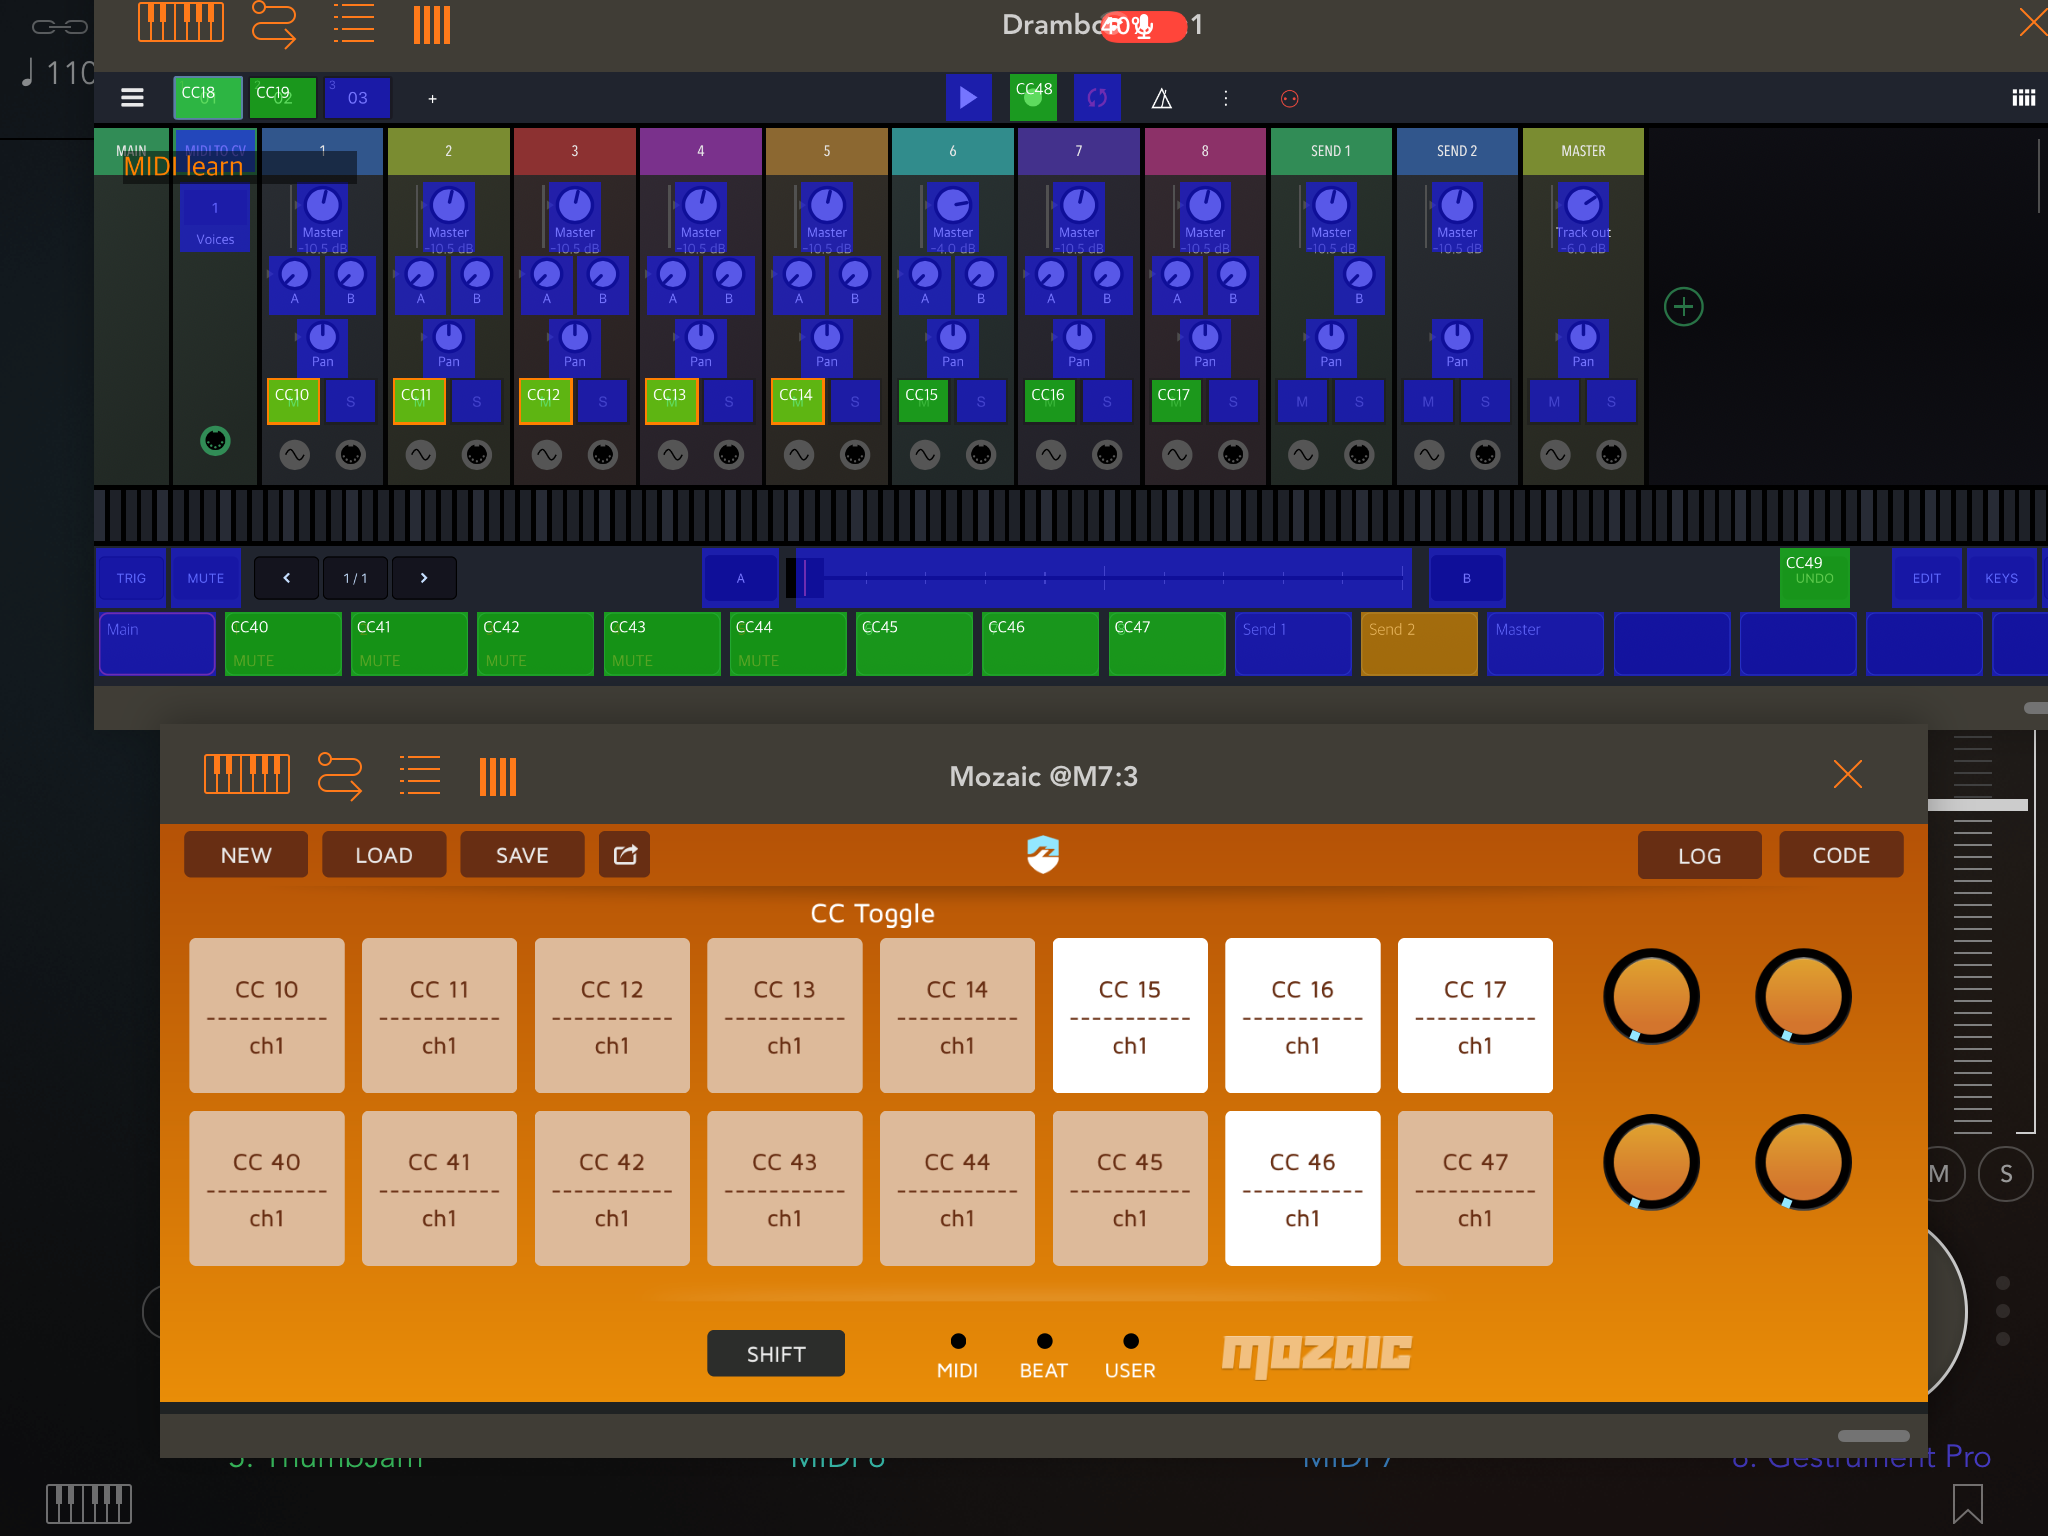Viewport: 2048px width, 1536px height.
Task: Select scene tab 03
Action: [357, 98]
